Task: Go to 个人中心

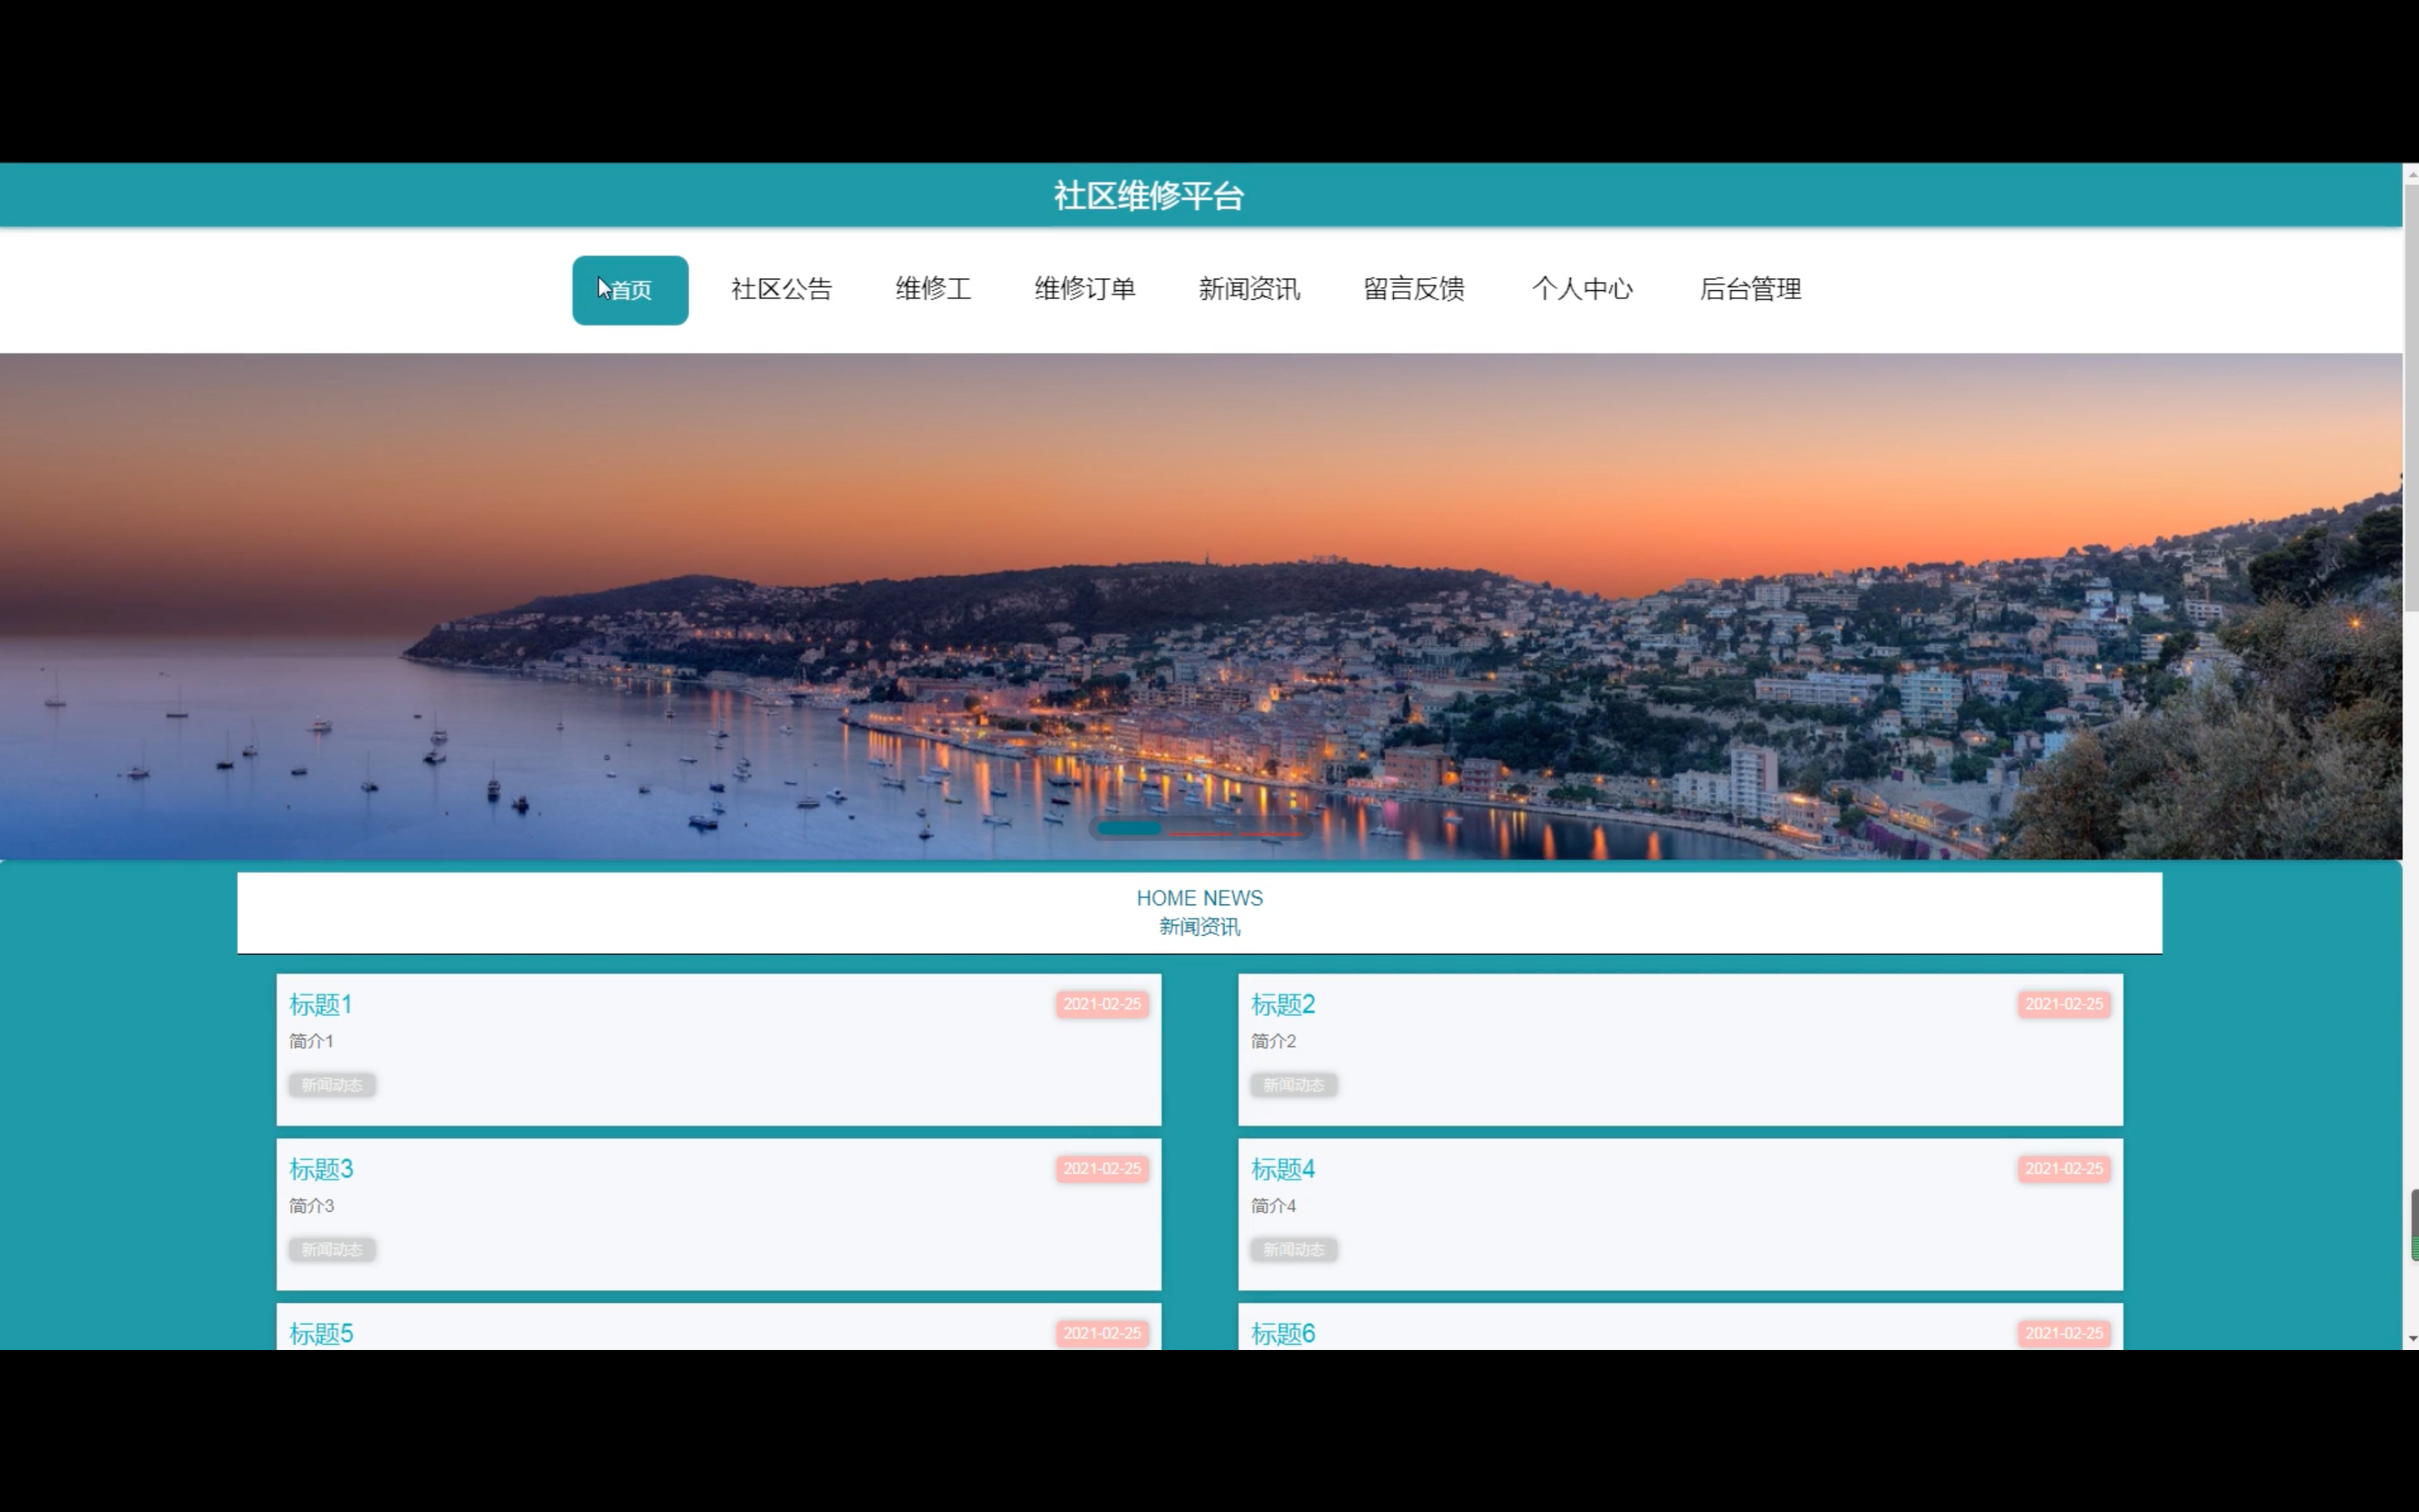Action: (x=1581, y=289)
